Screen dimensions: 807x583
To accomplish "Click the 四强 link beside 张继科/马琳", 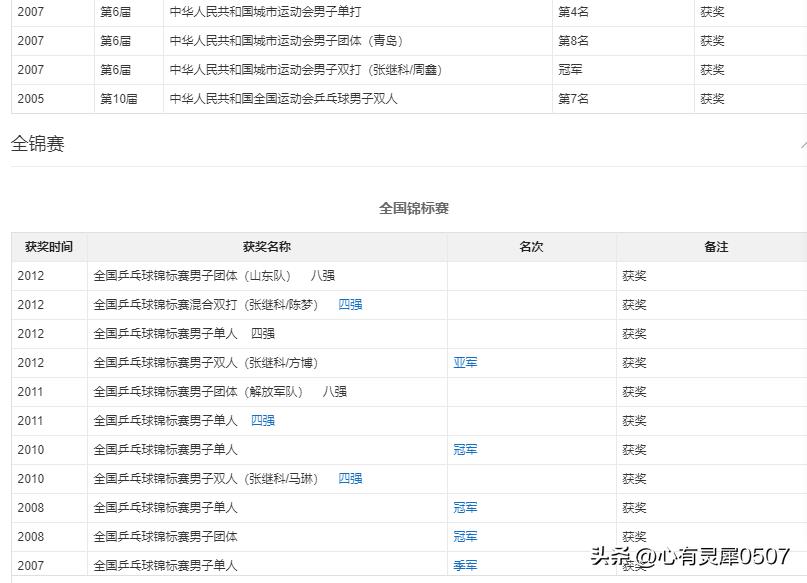I will click(x=351, y=479).
